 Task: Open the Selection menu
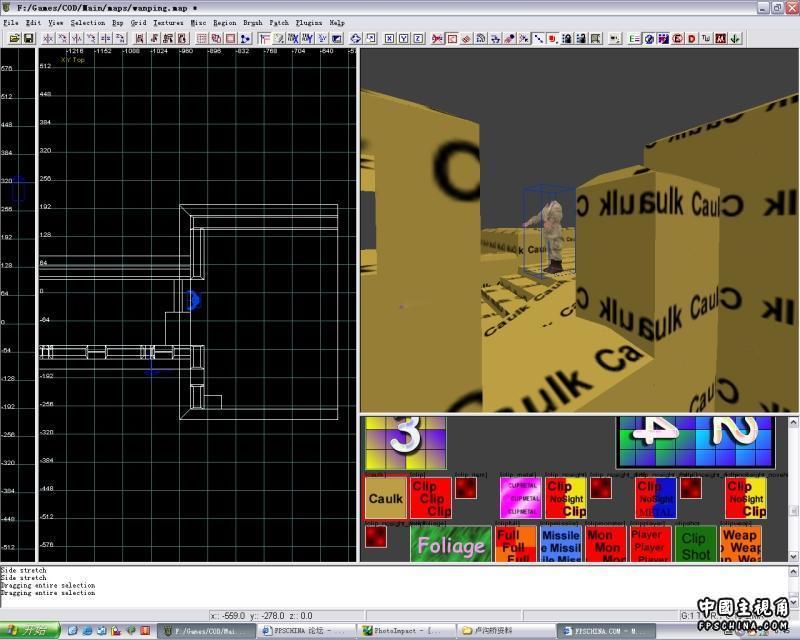pyautogui.click(x=88, y=22)
